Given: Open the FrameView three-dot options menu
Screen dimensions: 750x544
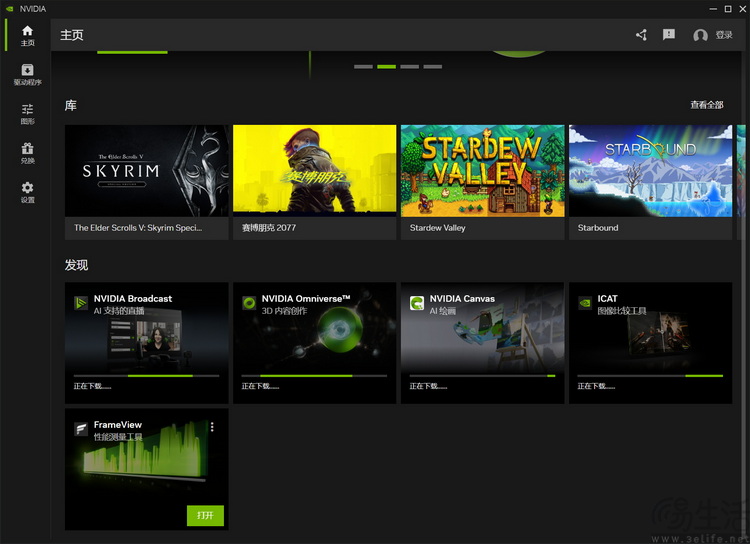Looking at the screenshot, I should [212, 427].
